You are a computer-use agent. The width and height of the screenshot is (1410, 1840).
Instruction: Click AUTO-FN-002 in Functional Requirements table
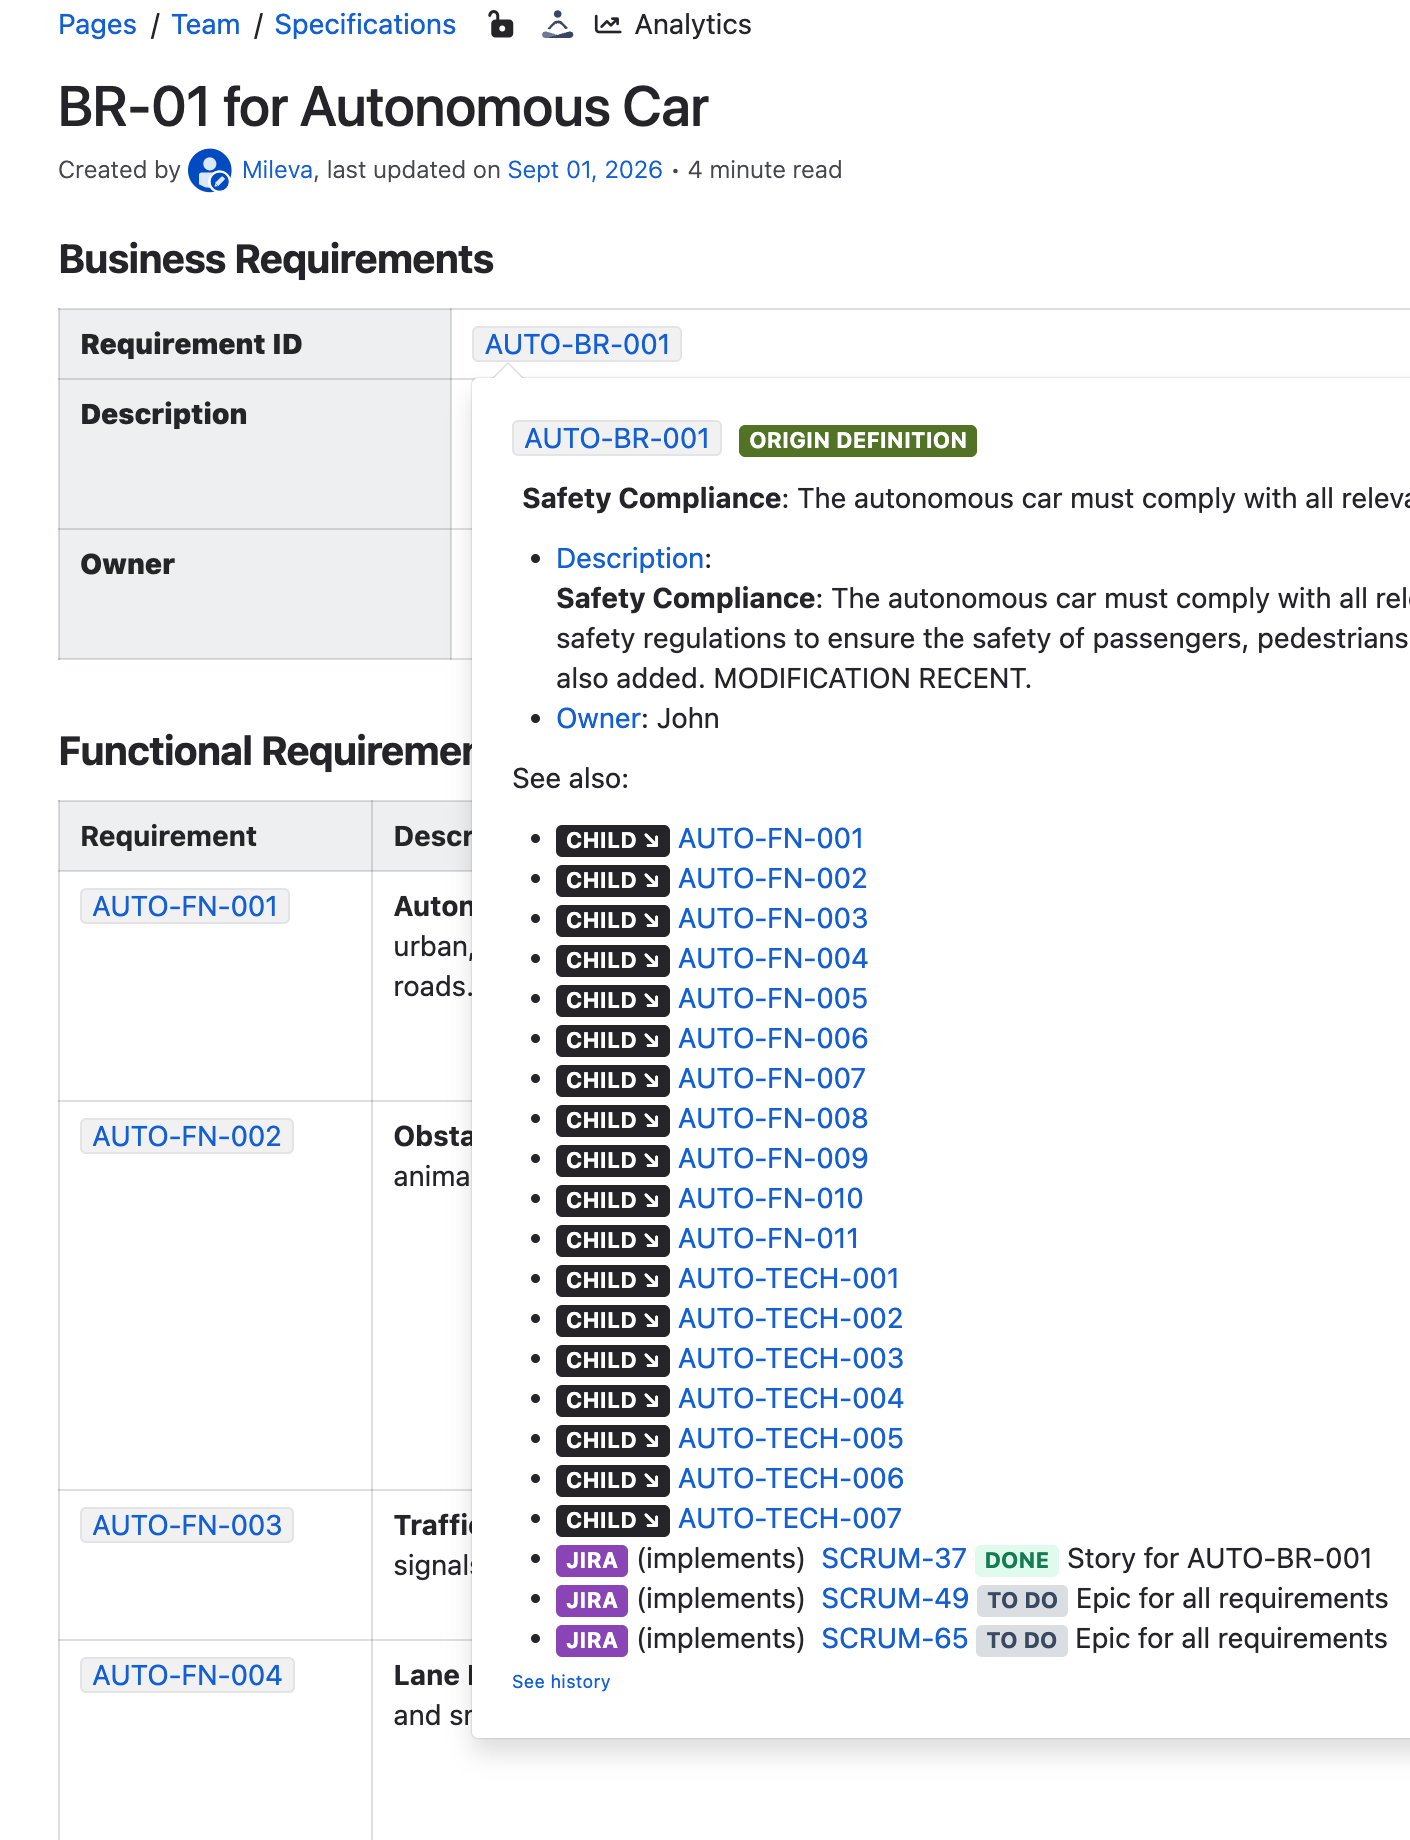click(187, 1136)
